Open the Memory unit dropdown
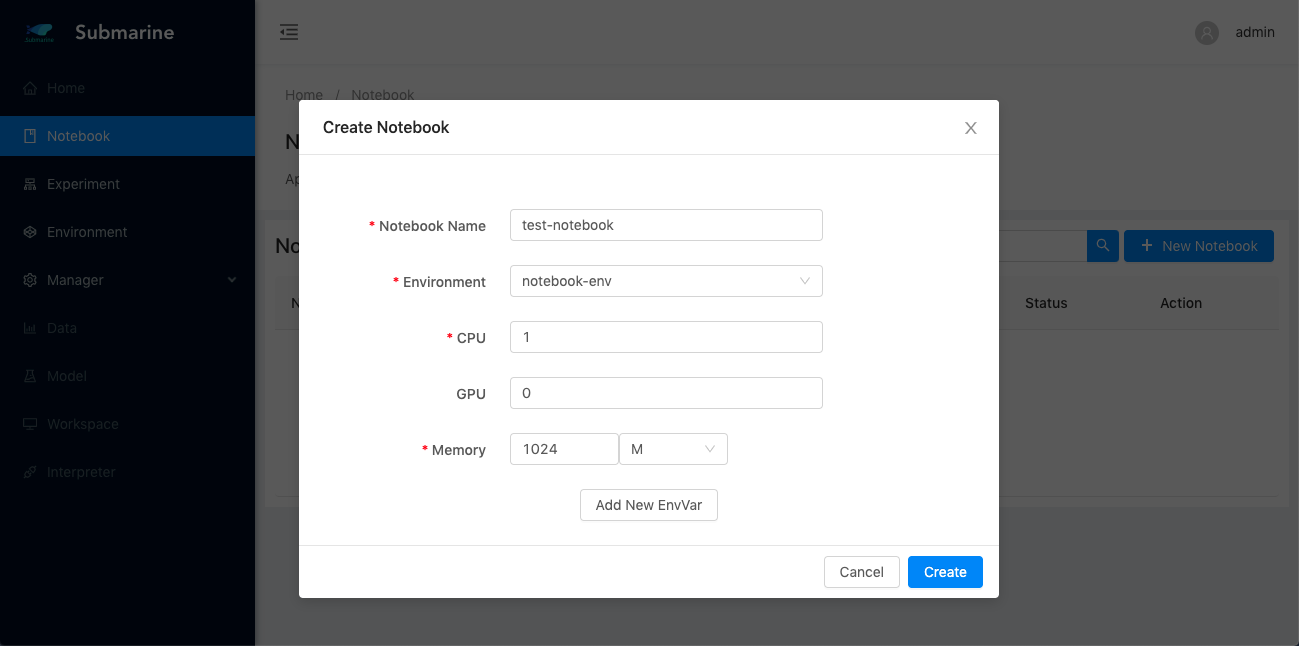The height and width of the screenshot is (646, 1299). click(673, 449)
